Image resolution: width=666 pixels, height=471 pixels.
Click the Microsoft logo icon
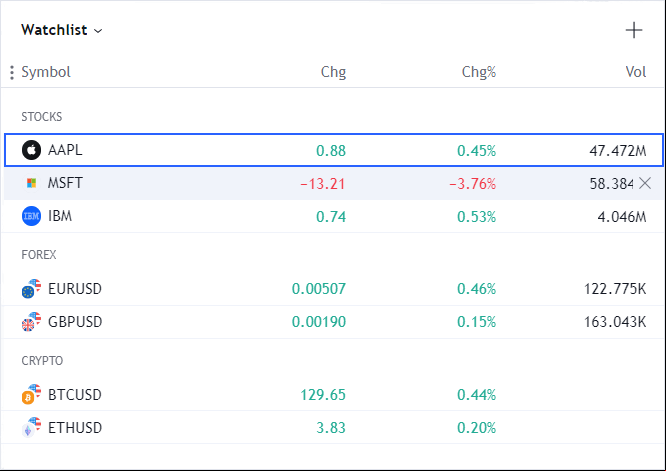(31, 183)
